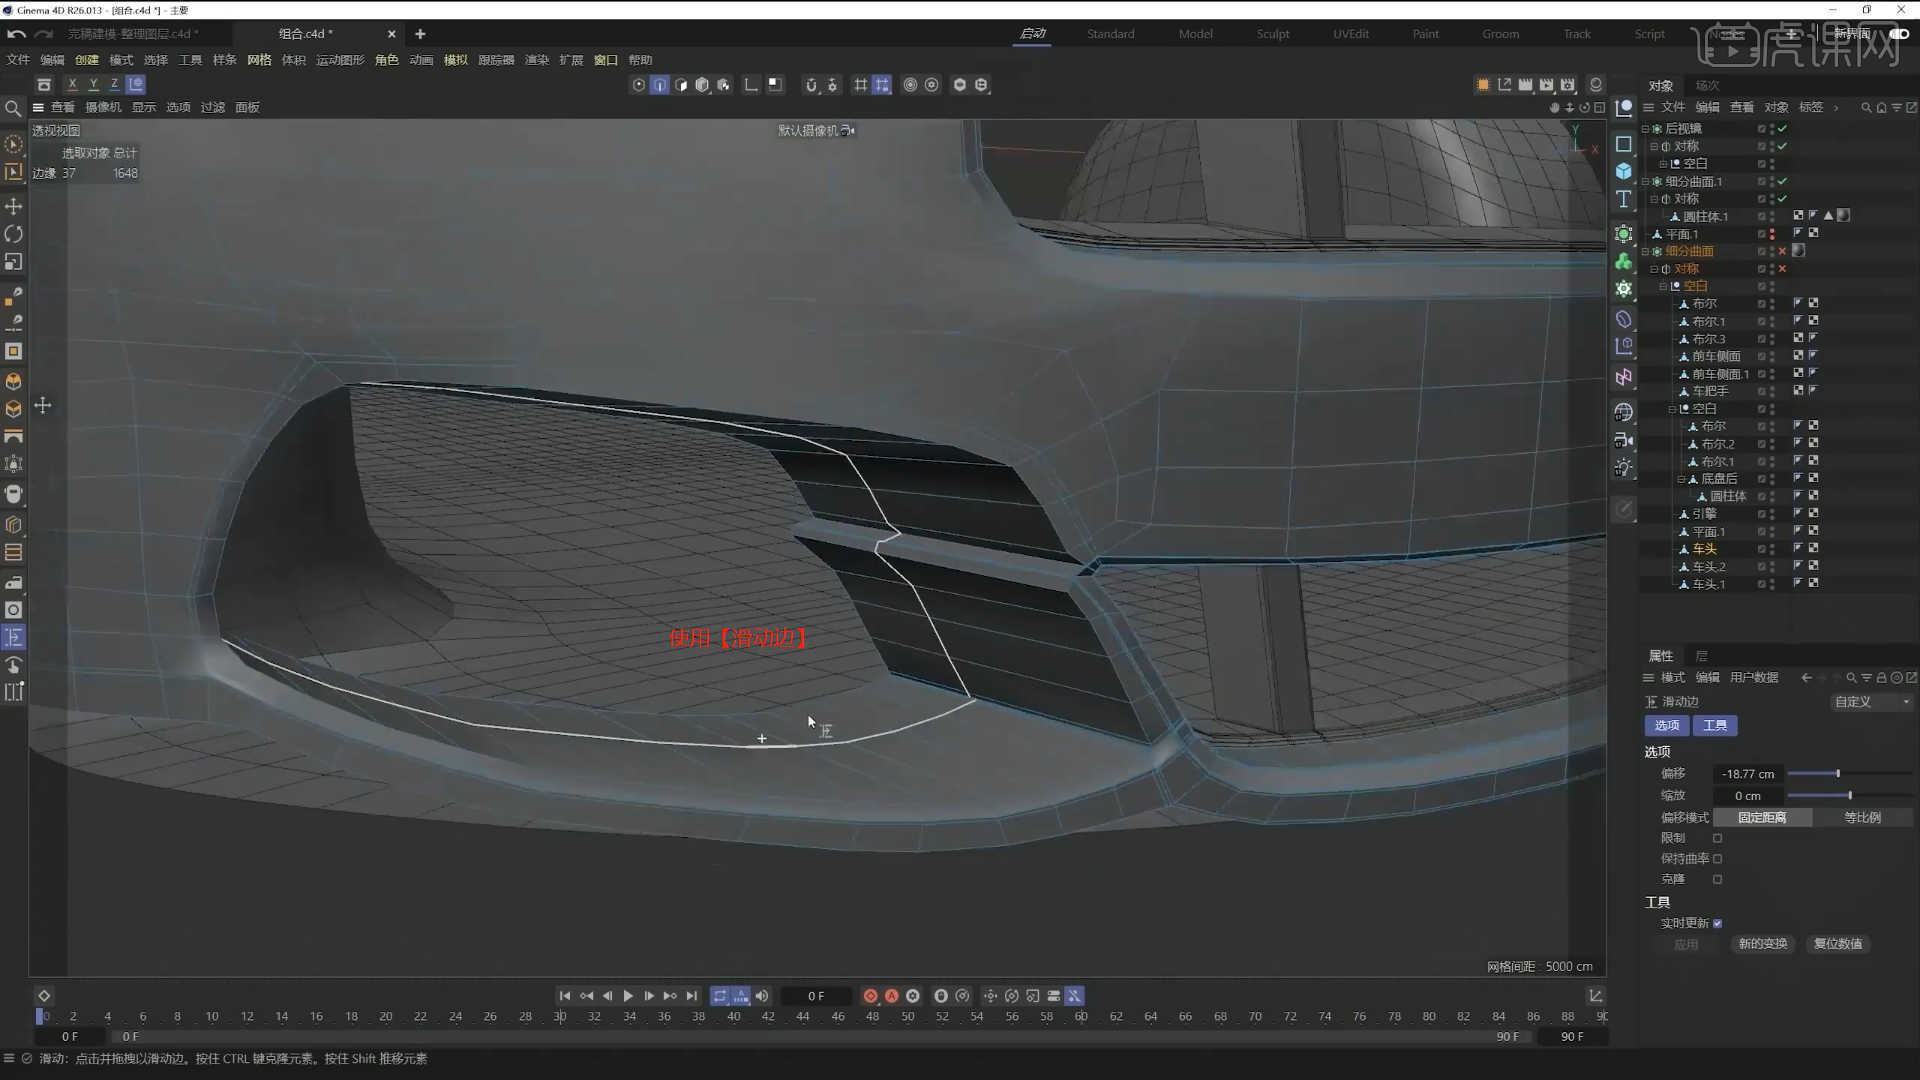1920x1080 pixels.
Task: Click the Cloner green cubes icon
Action: click(x=1624, y=261)
